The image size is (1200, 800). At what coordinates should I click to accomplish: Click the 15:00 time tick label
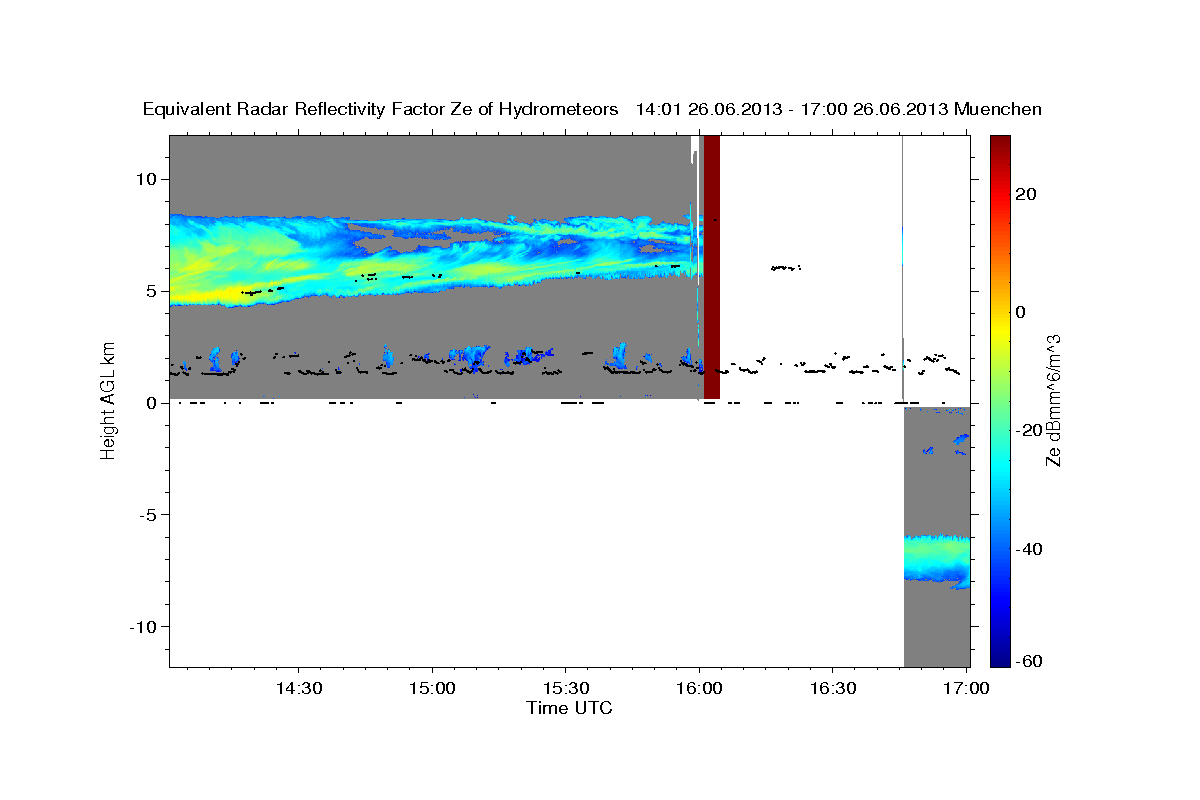point(432,689)
